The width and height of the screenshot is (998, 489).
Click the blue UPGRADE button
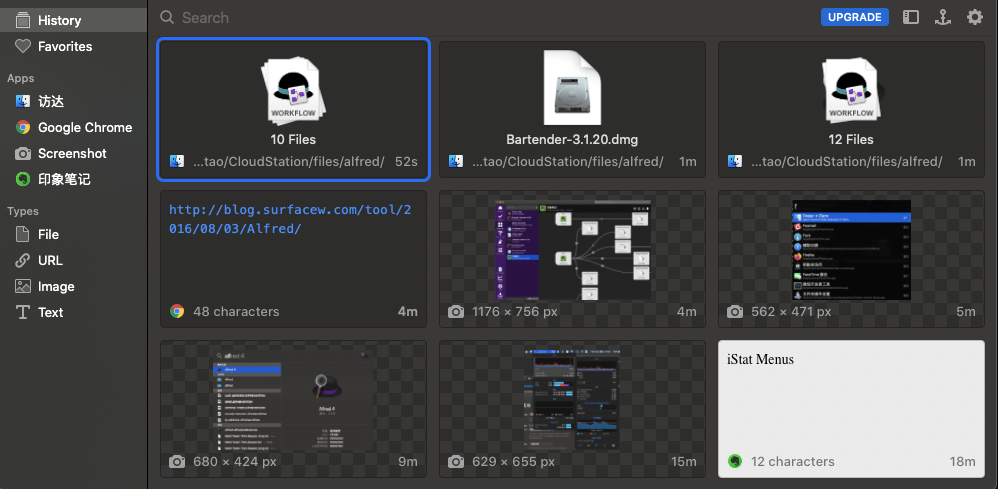coord(854,17)
